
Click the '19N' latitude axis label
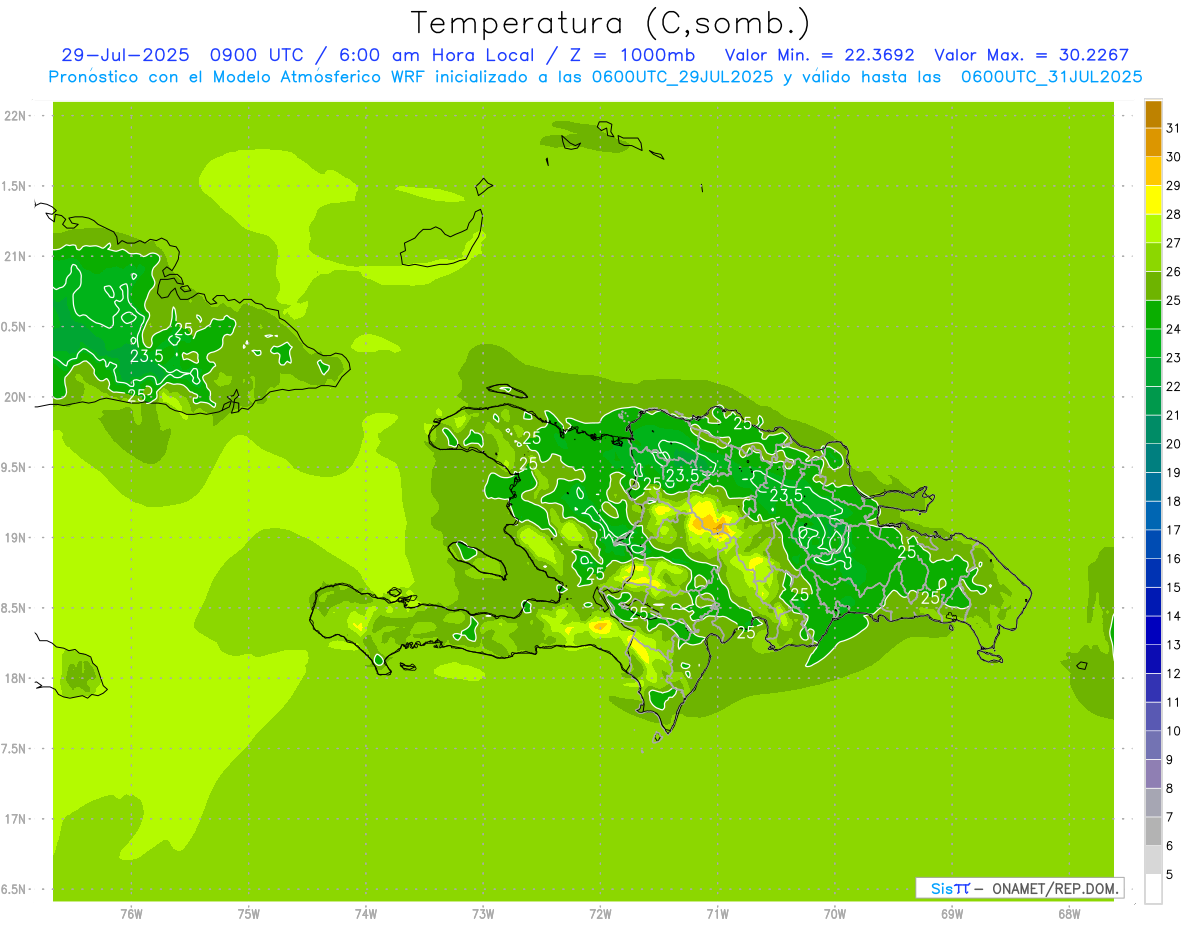(x=16, y=538)
